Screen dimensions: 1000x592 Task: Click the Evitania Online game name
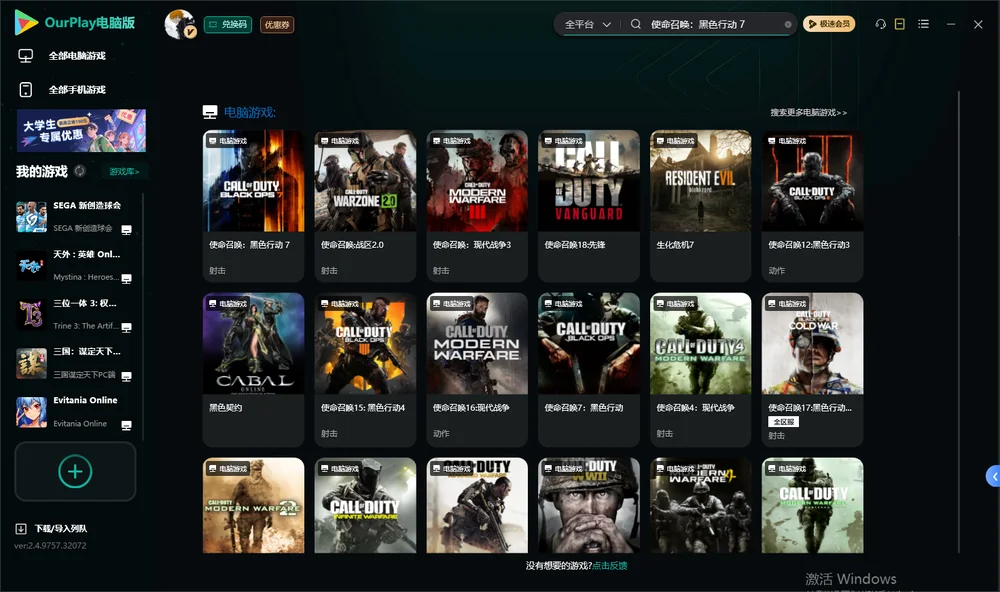85,401
